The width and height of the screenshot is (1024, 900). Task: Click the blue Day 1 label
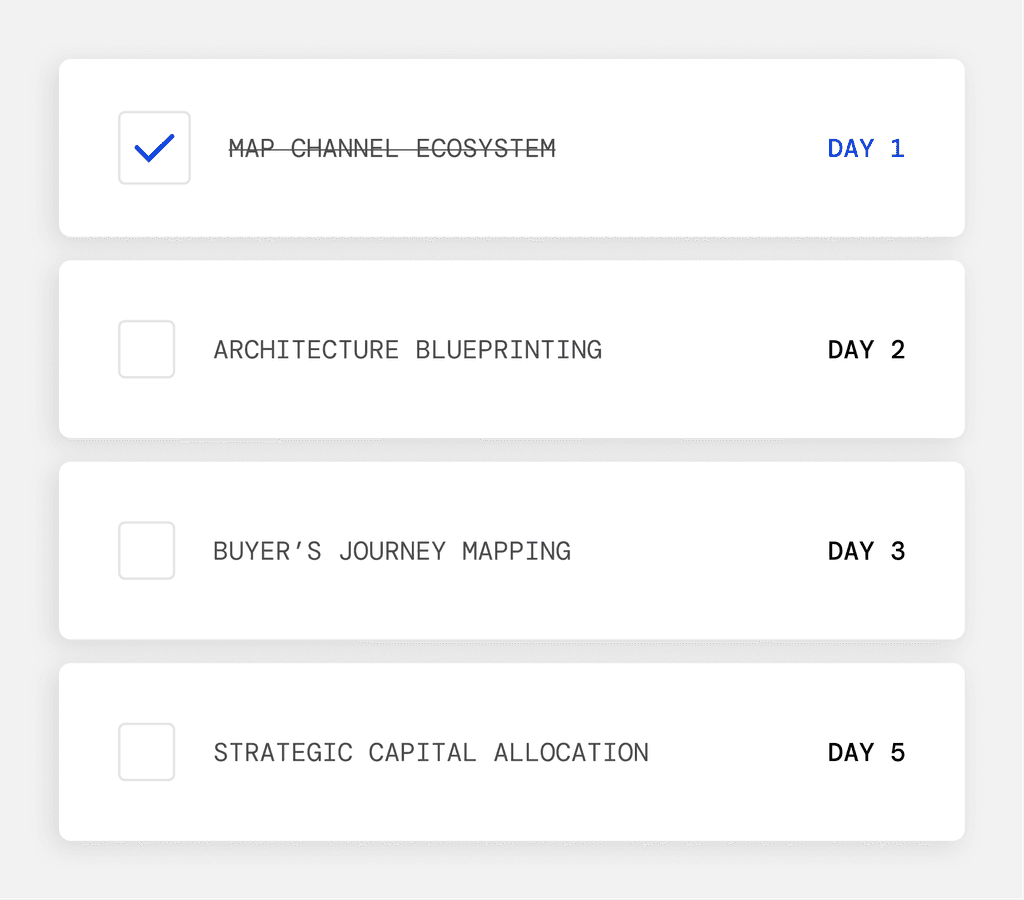tap(866, 149)
